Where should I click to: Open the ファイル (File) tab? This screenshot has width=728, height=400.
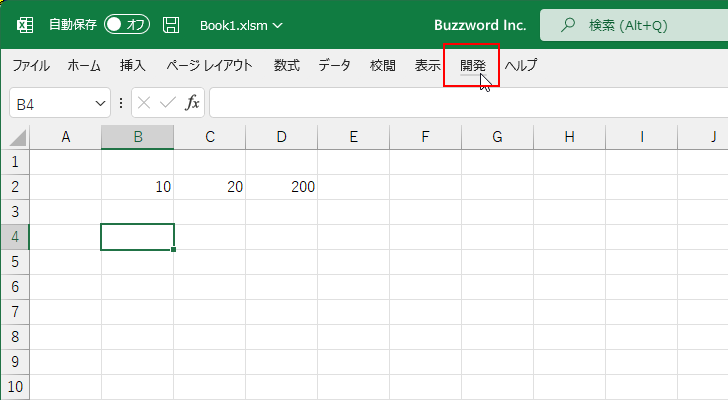(31, 65)
